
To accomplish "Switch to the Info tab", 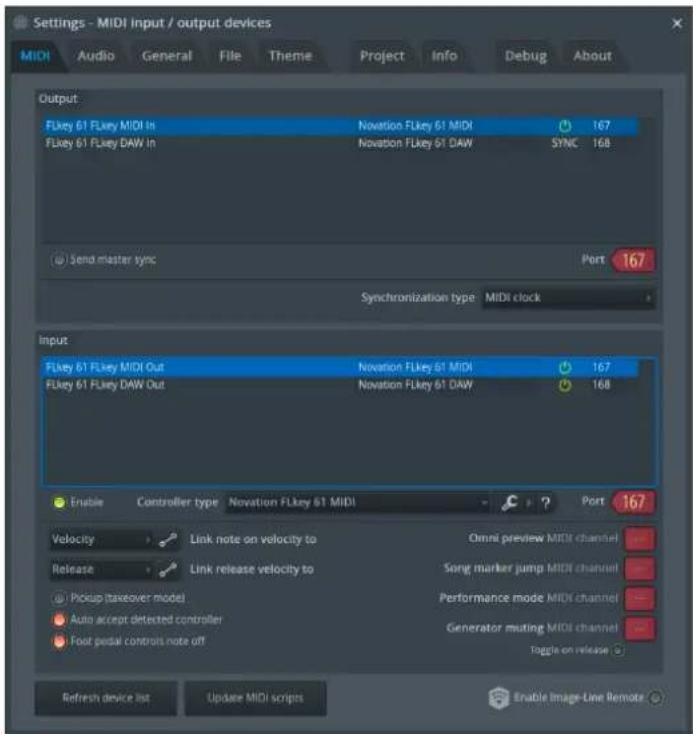I will [444, 56].
